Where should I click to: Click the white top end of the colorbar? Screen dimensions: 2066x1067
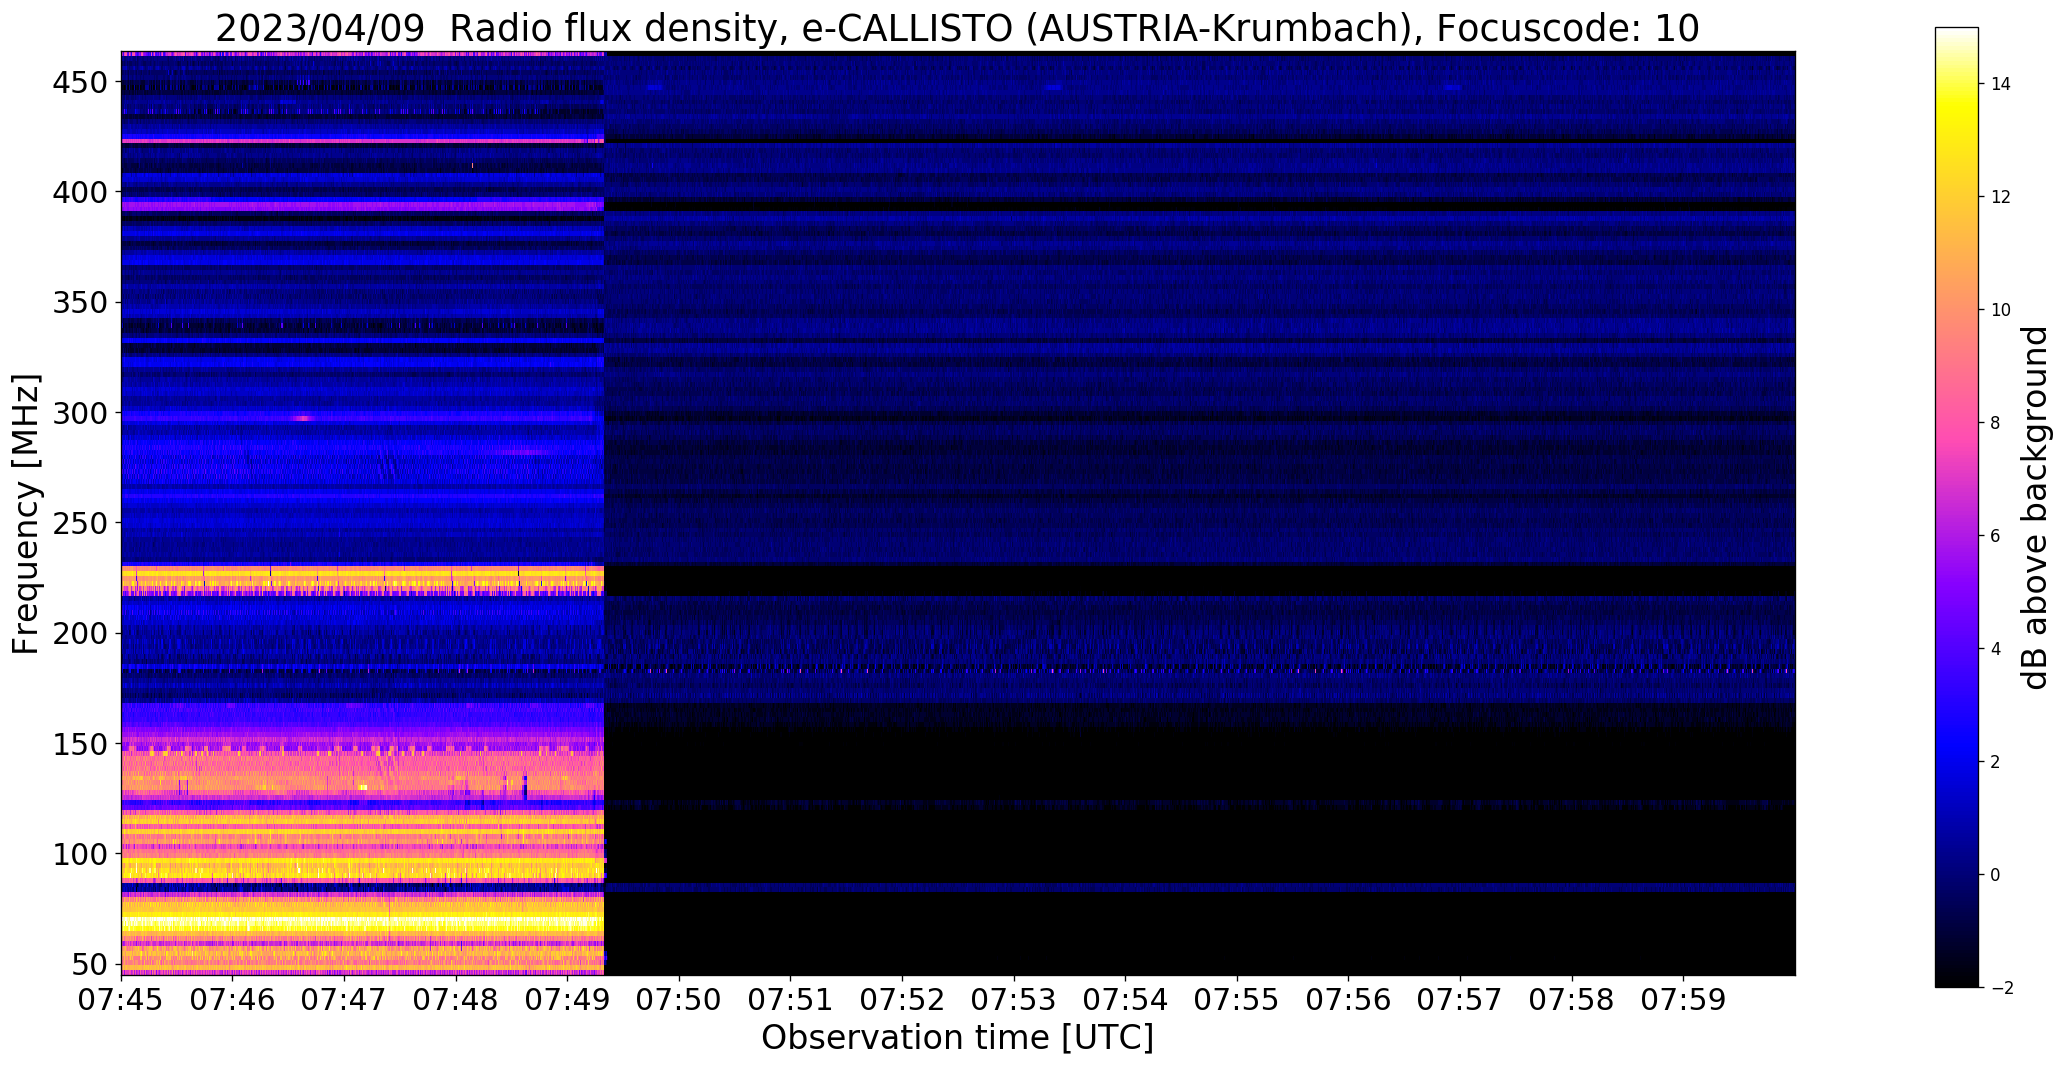point(1957,33)
